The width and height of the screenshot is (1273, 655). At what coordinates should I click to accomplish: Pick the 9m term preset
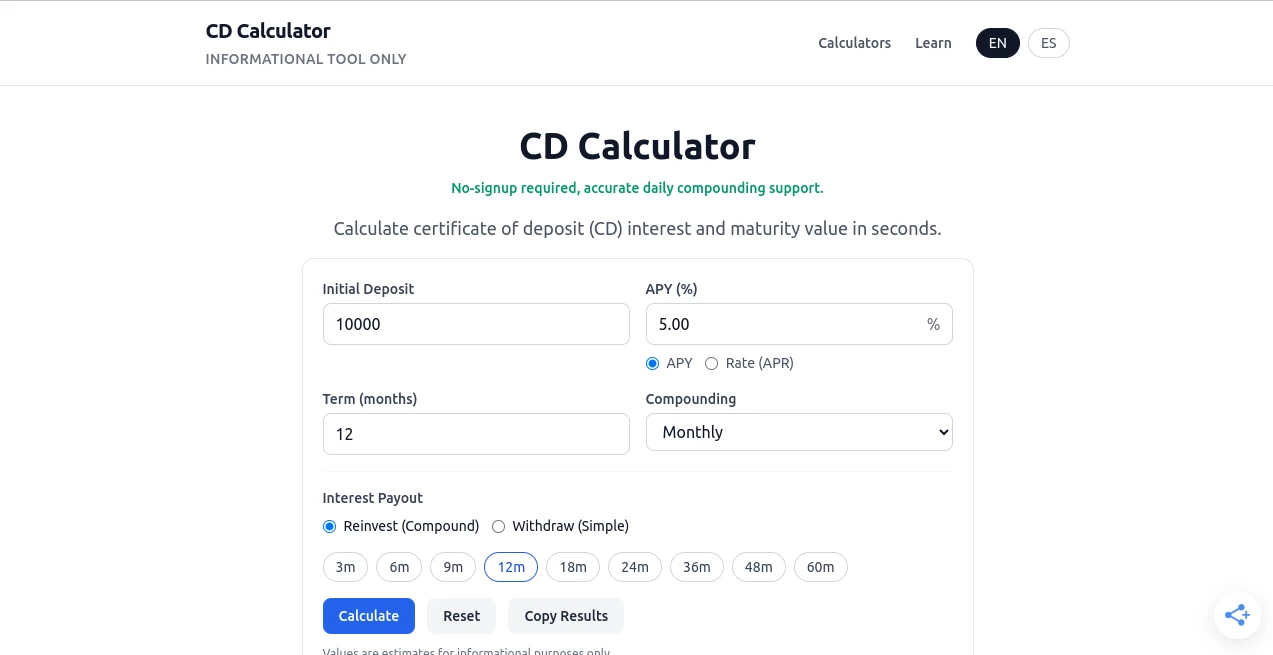tap(453, 567)
